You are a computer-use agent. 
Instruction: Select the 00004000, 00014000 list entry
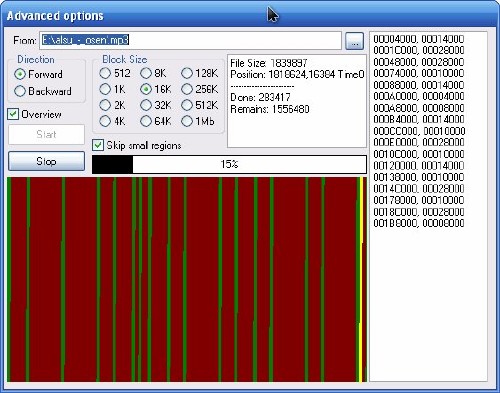pos(419,39)
